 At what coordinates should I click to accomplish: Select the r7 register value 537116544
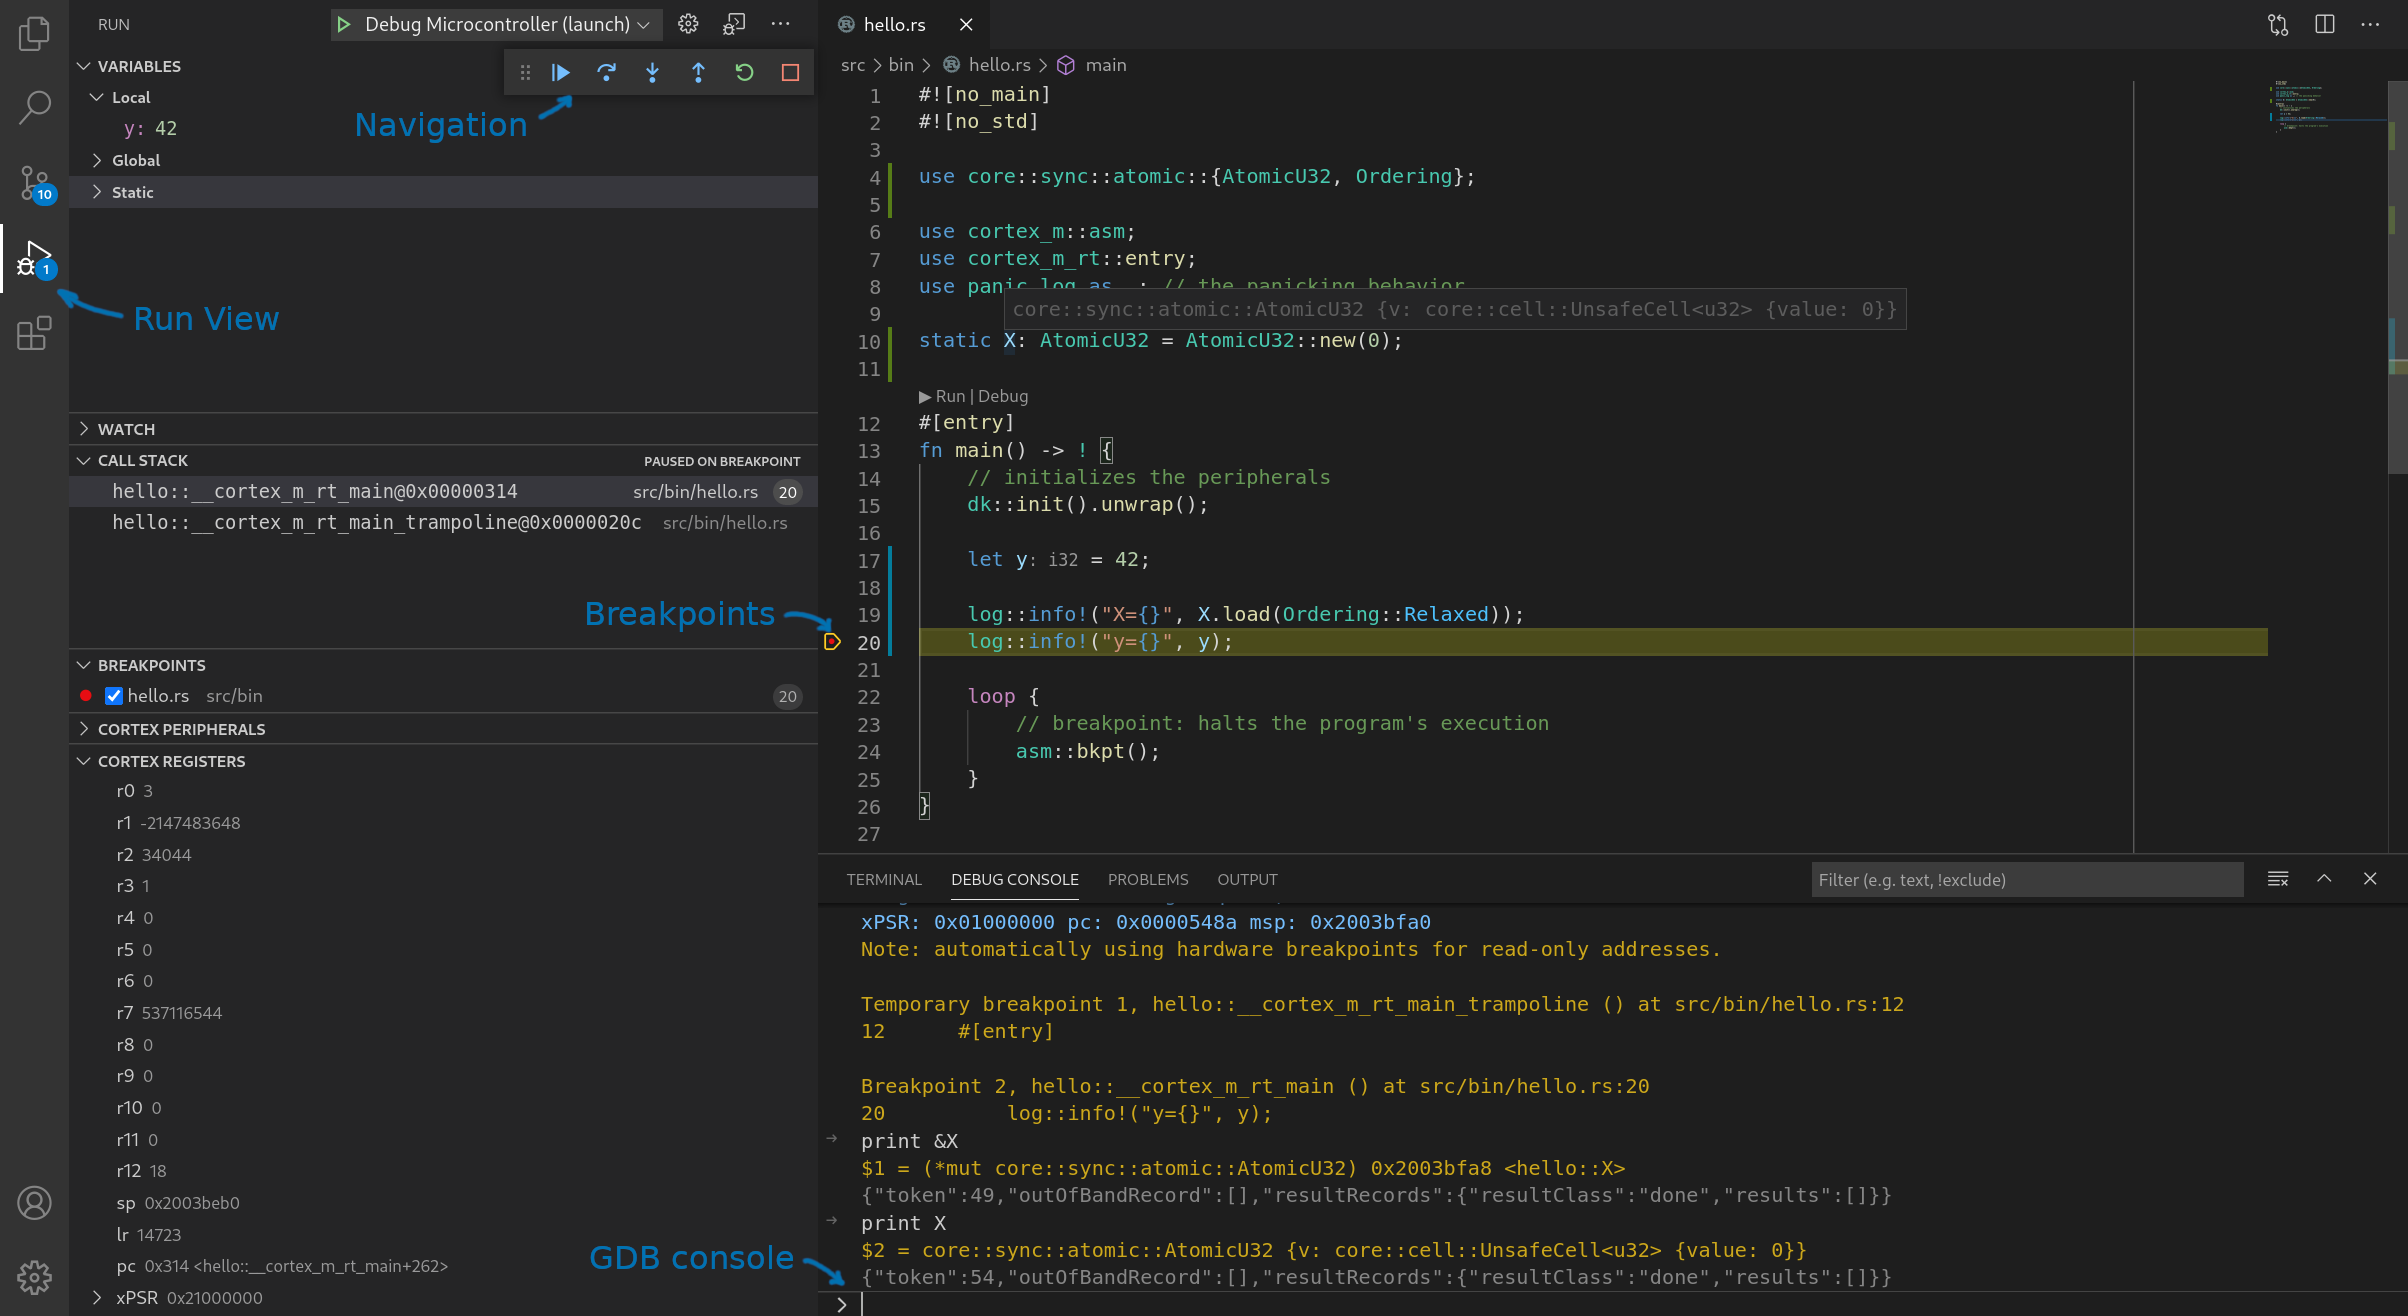pos(182,1013)
